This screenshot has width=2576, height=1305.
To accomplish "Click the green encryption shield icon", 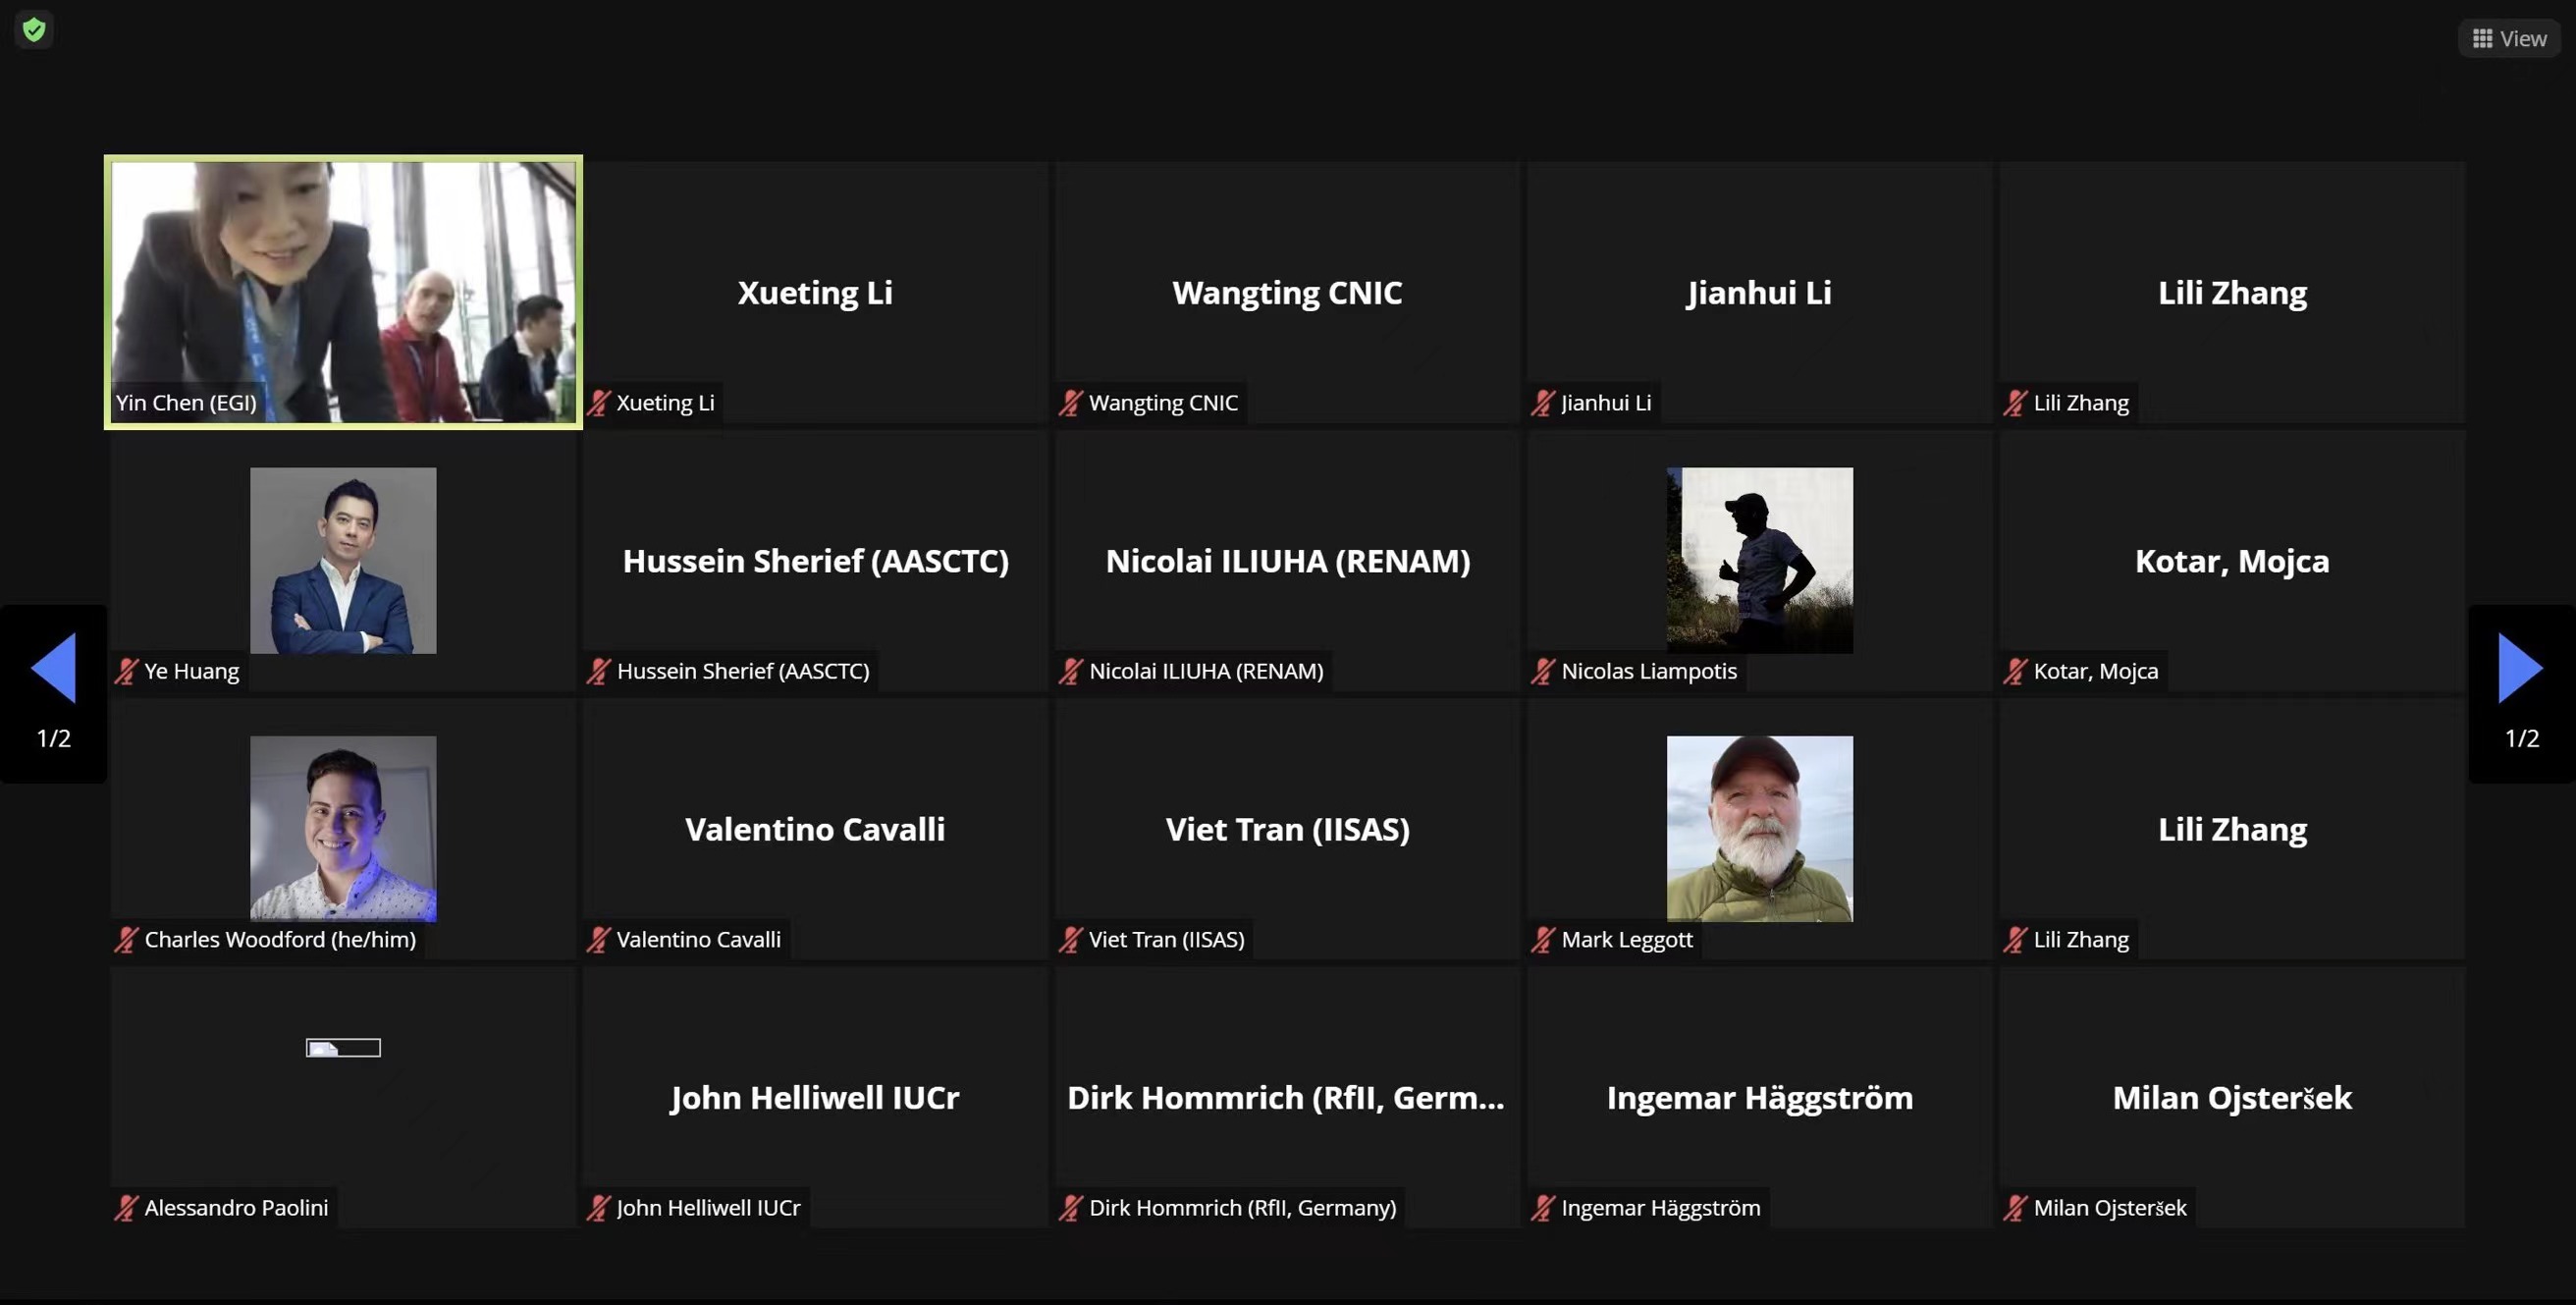I will tap(34, 30).
